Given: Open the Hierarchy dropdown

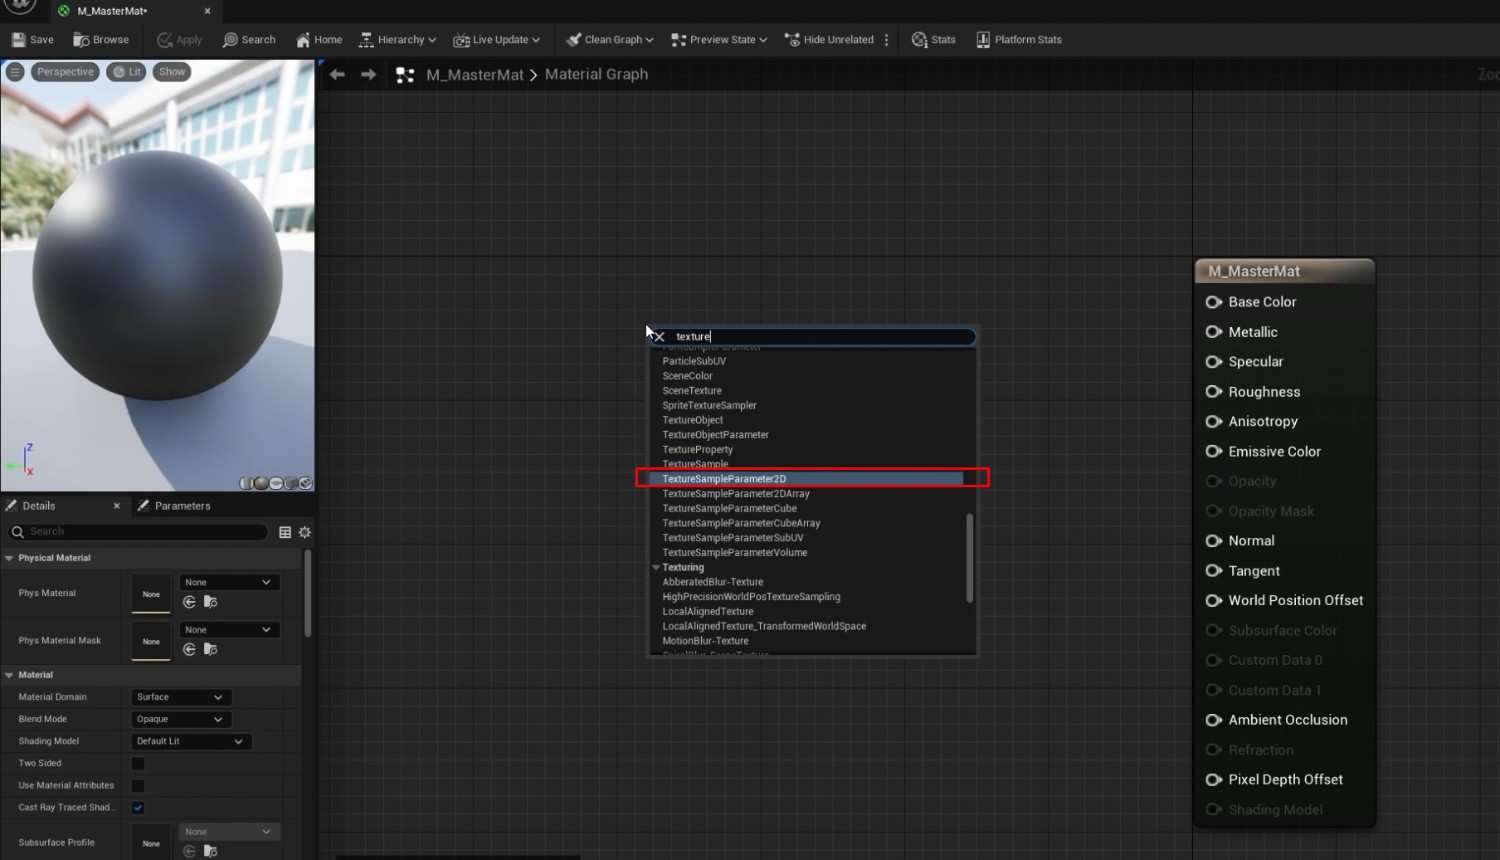Looking at the screenshot, I should pyautogui.click(x=397, y=40).
